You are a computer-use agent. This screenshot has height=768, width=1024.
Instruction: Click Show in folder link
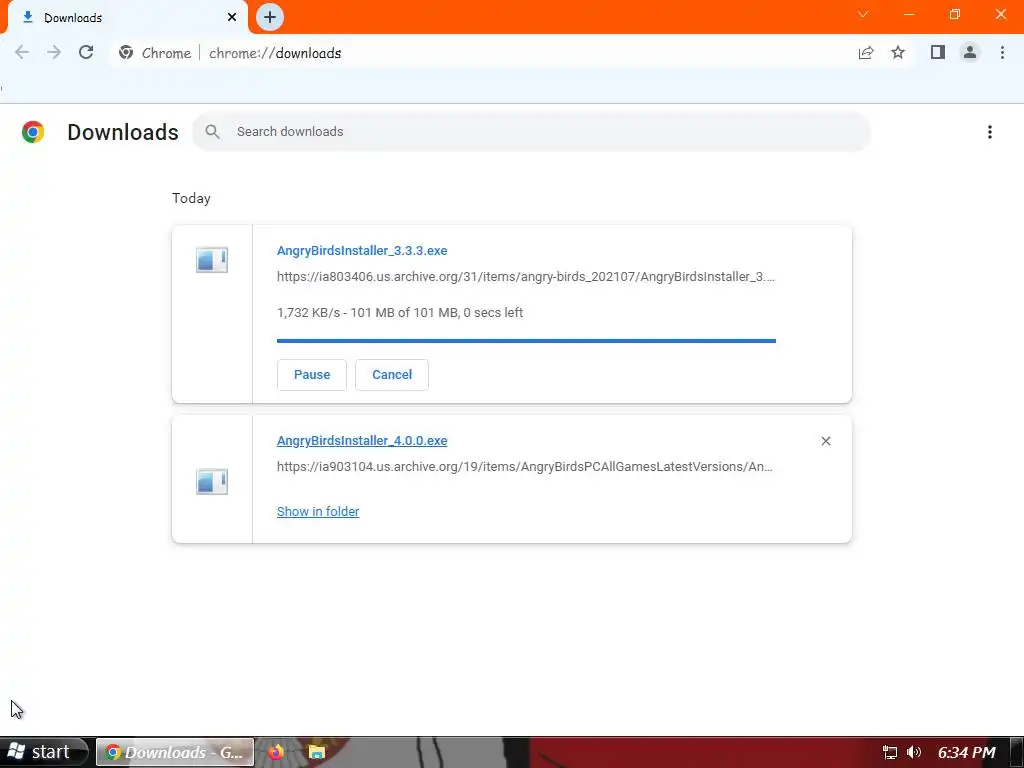click(318, 512)
